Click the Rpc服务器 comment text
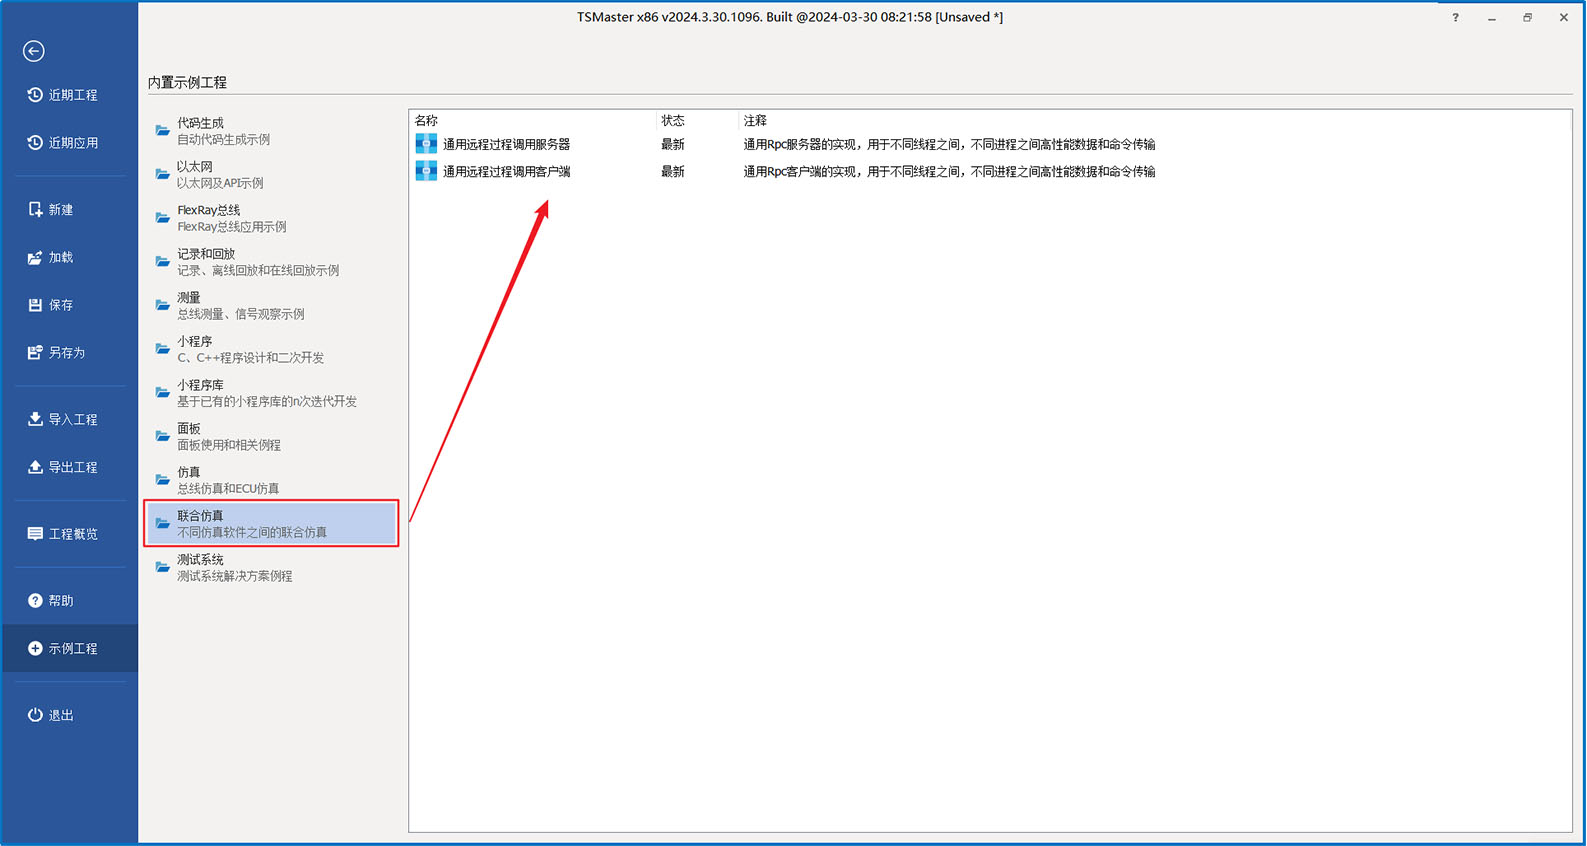Image resolution: width=1587 pixels, height=846 pixels. tap(949, 144)
